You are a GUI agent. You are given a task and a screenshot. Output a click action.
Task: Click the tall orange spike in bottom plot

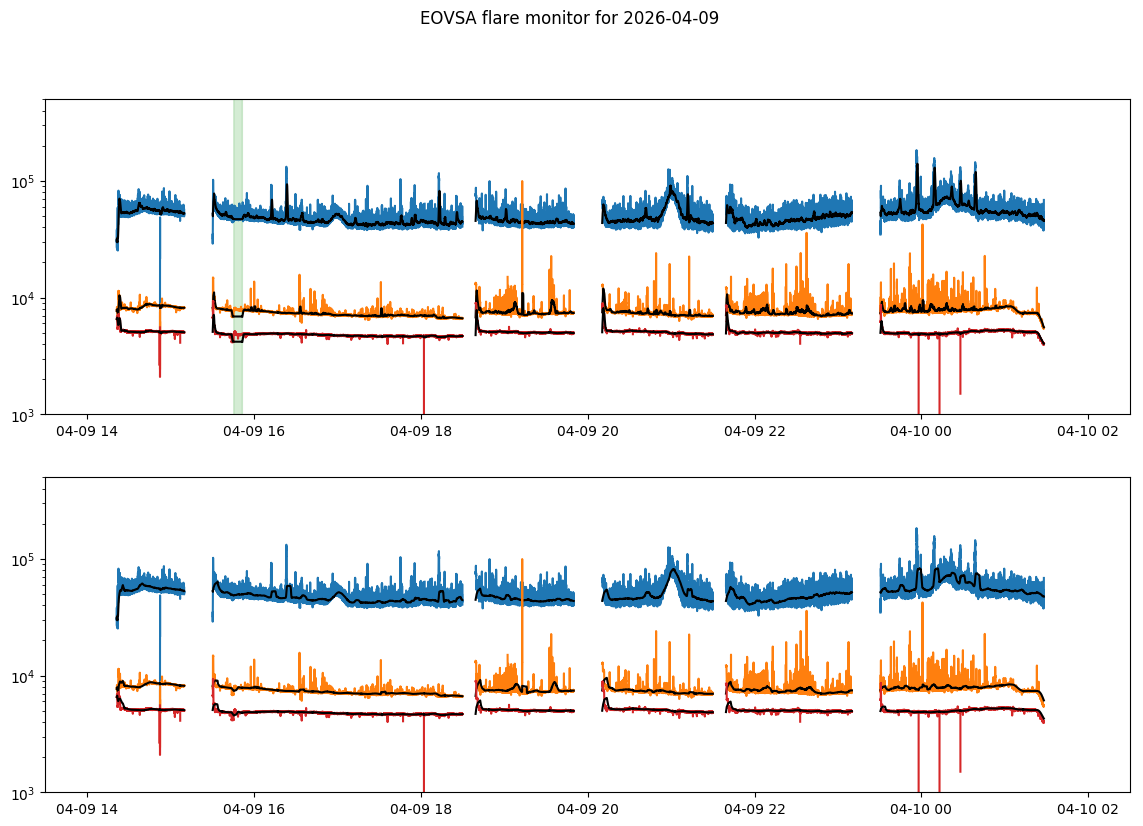(522, 622)
